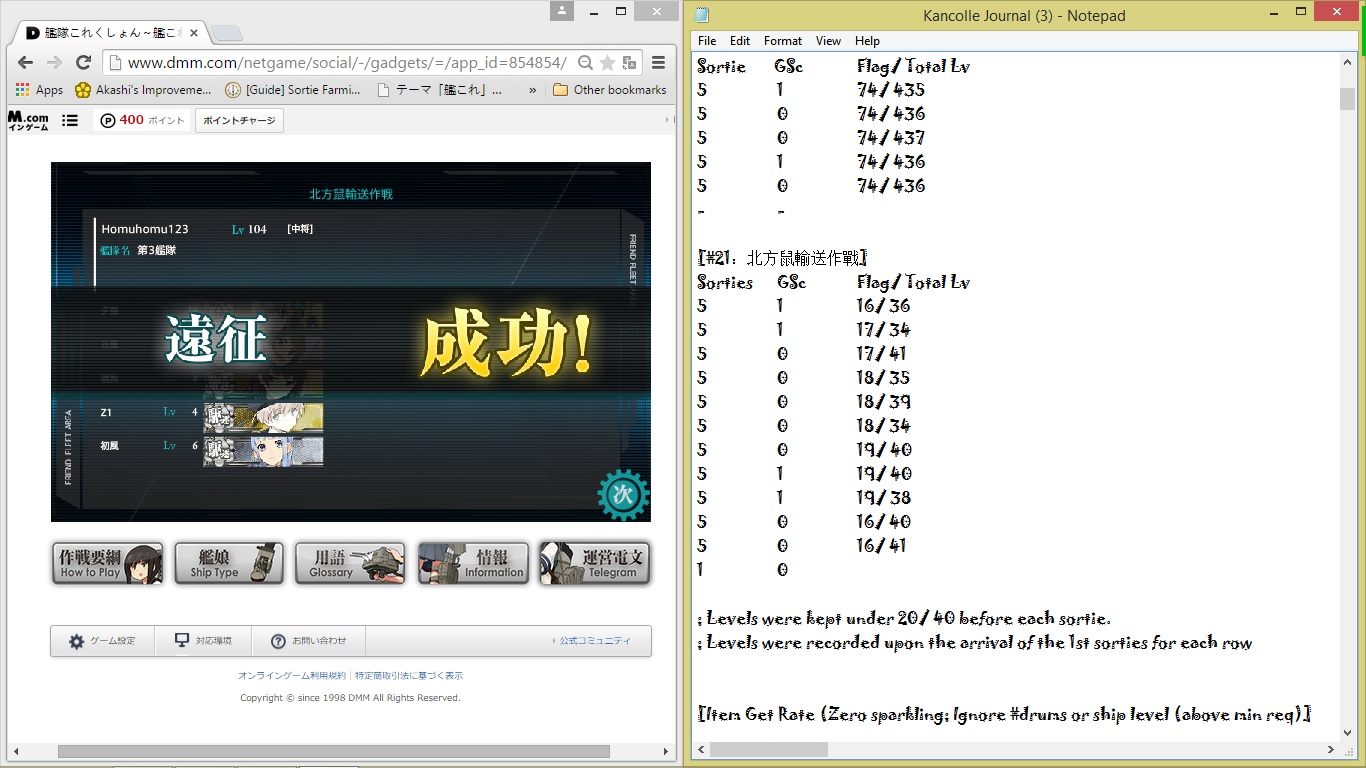Click "Levels were kept under 20/ 40" line
This screenshot has width=1366, height=768.
point(904,618)
